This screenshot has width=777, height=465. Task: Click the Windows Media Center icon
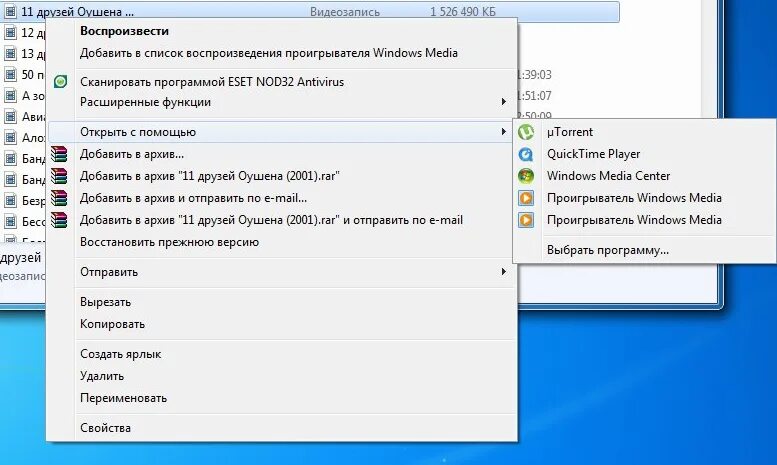click(x=526, y=176)
